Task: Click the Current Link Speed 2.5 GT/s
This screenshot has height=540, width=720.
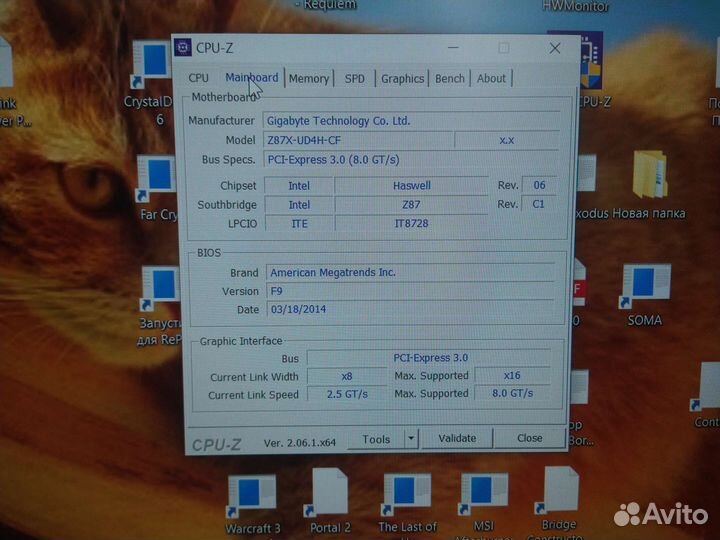Action: pos(347,394)
